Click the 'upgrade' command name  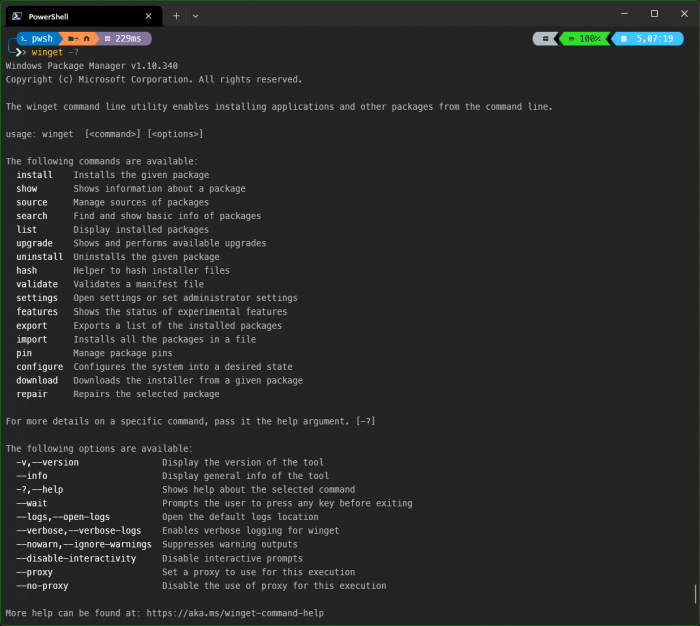pyautogui.click(x=34, y=243)
